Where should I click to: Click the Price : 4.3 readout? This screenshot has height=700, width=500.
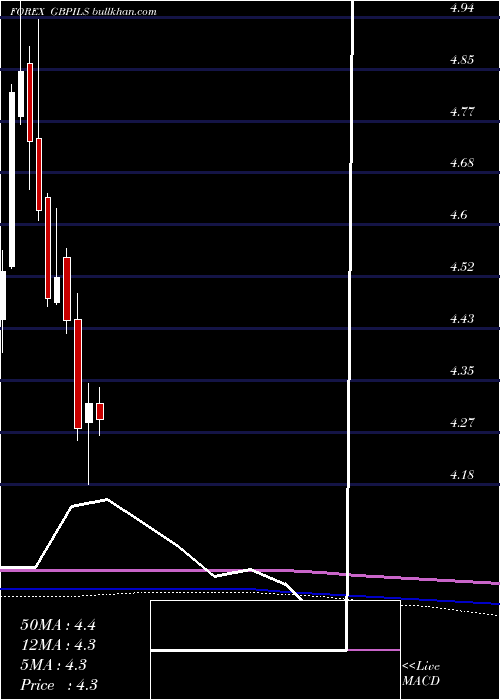pos(59,685)
